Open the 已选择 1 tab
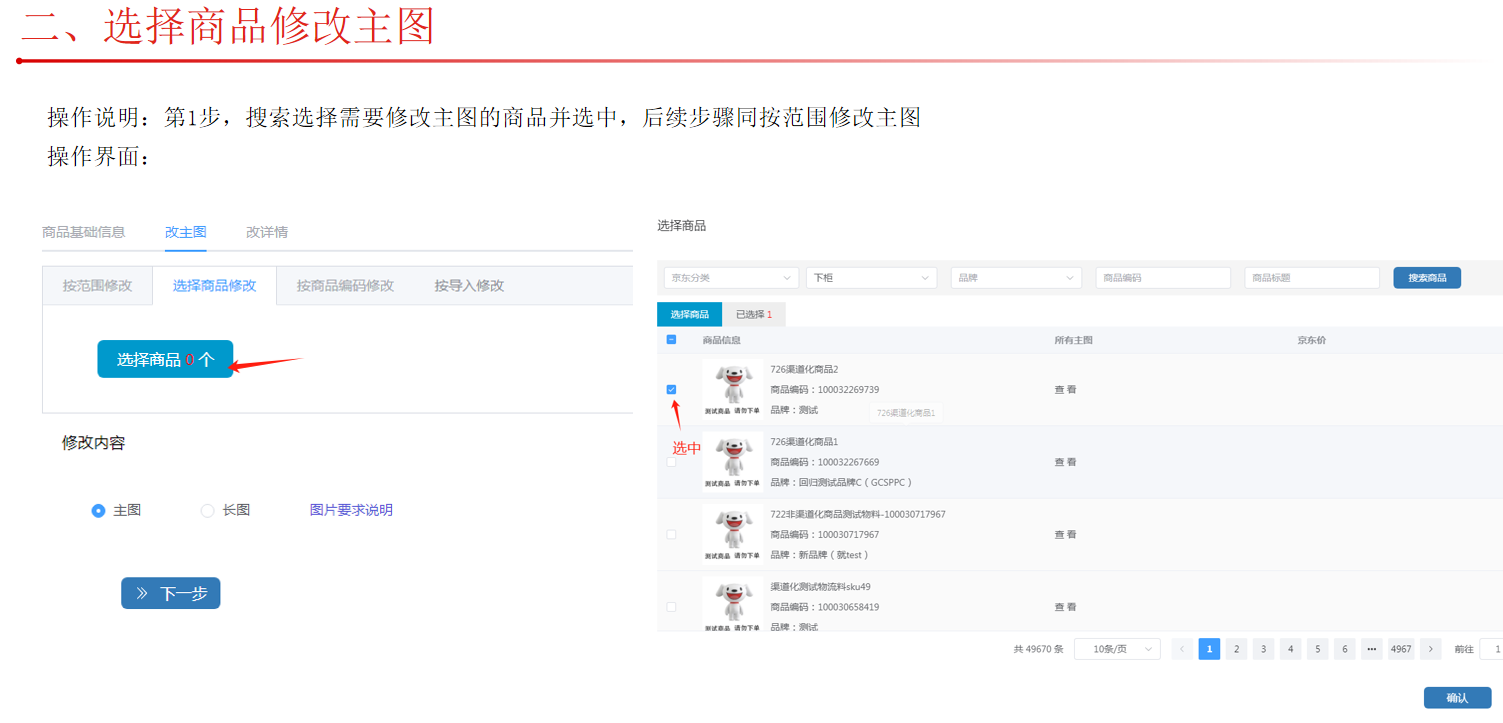 click(754, 314)
